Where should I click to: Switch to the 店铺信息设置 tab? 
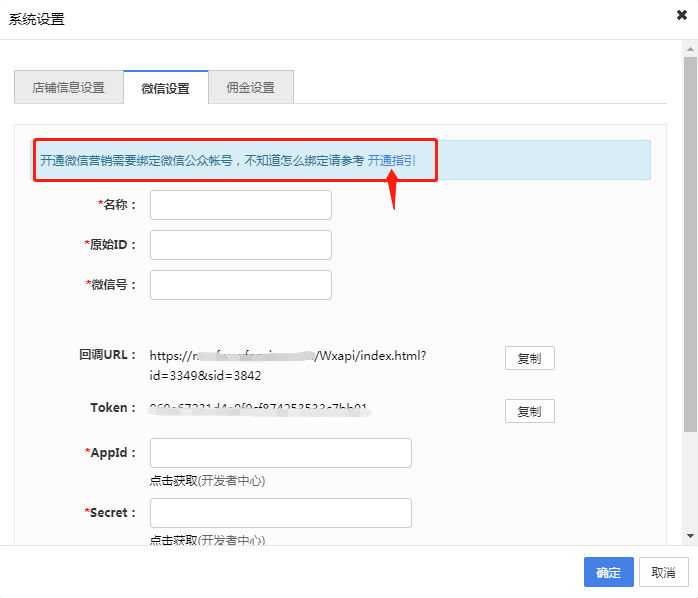pyautogui.click(x=69, y=87)
